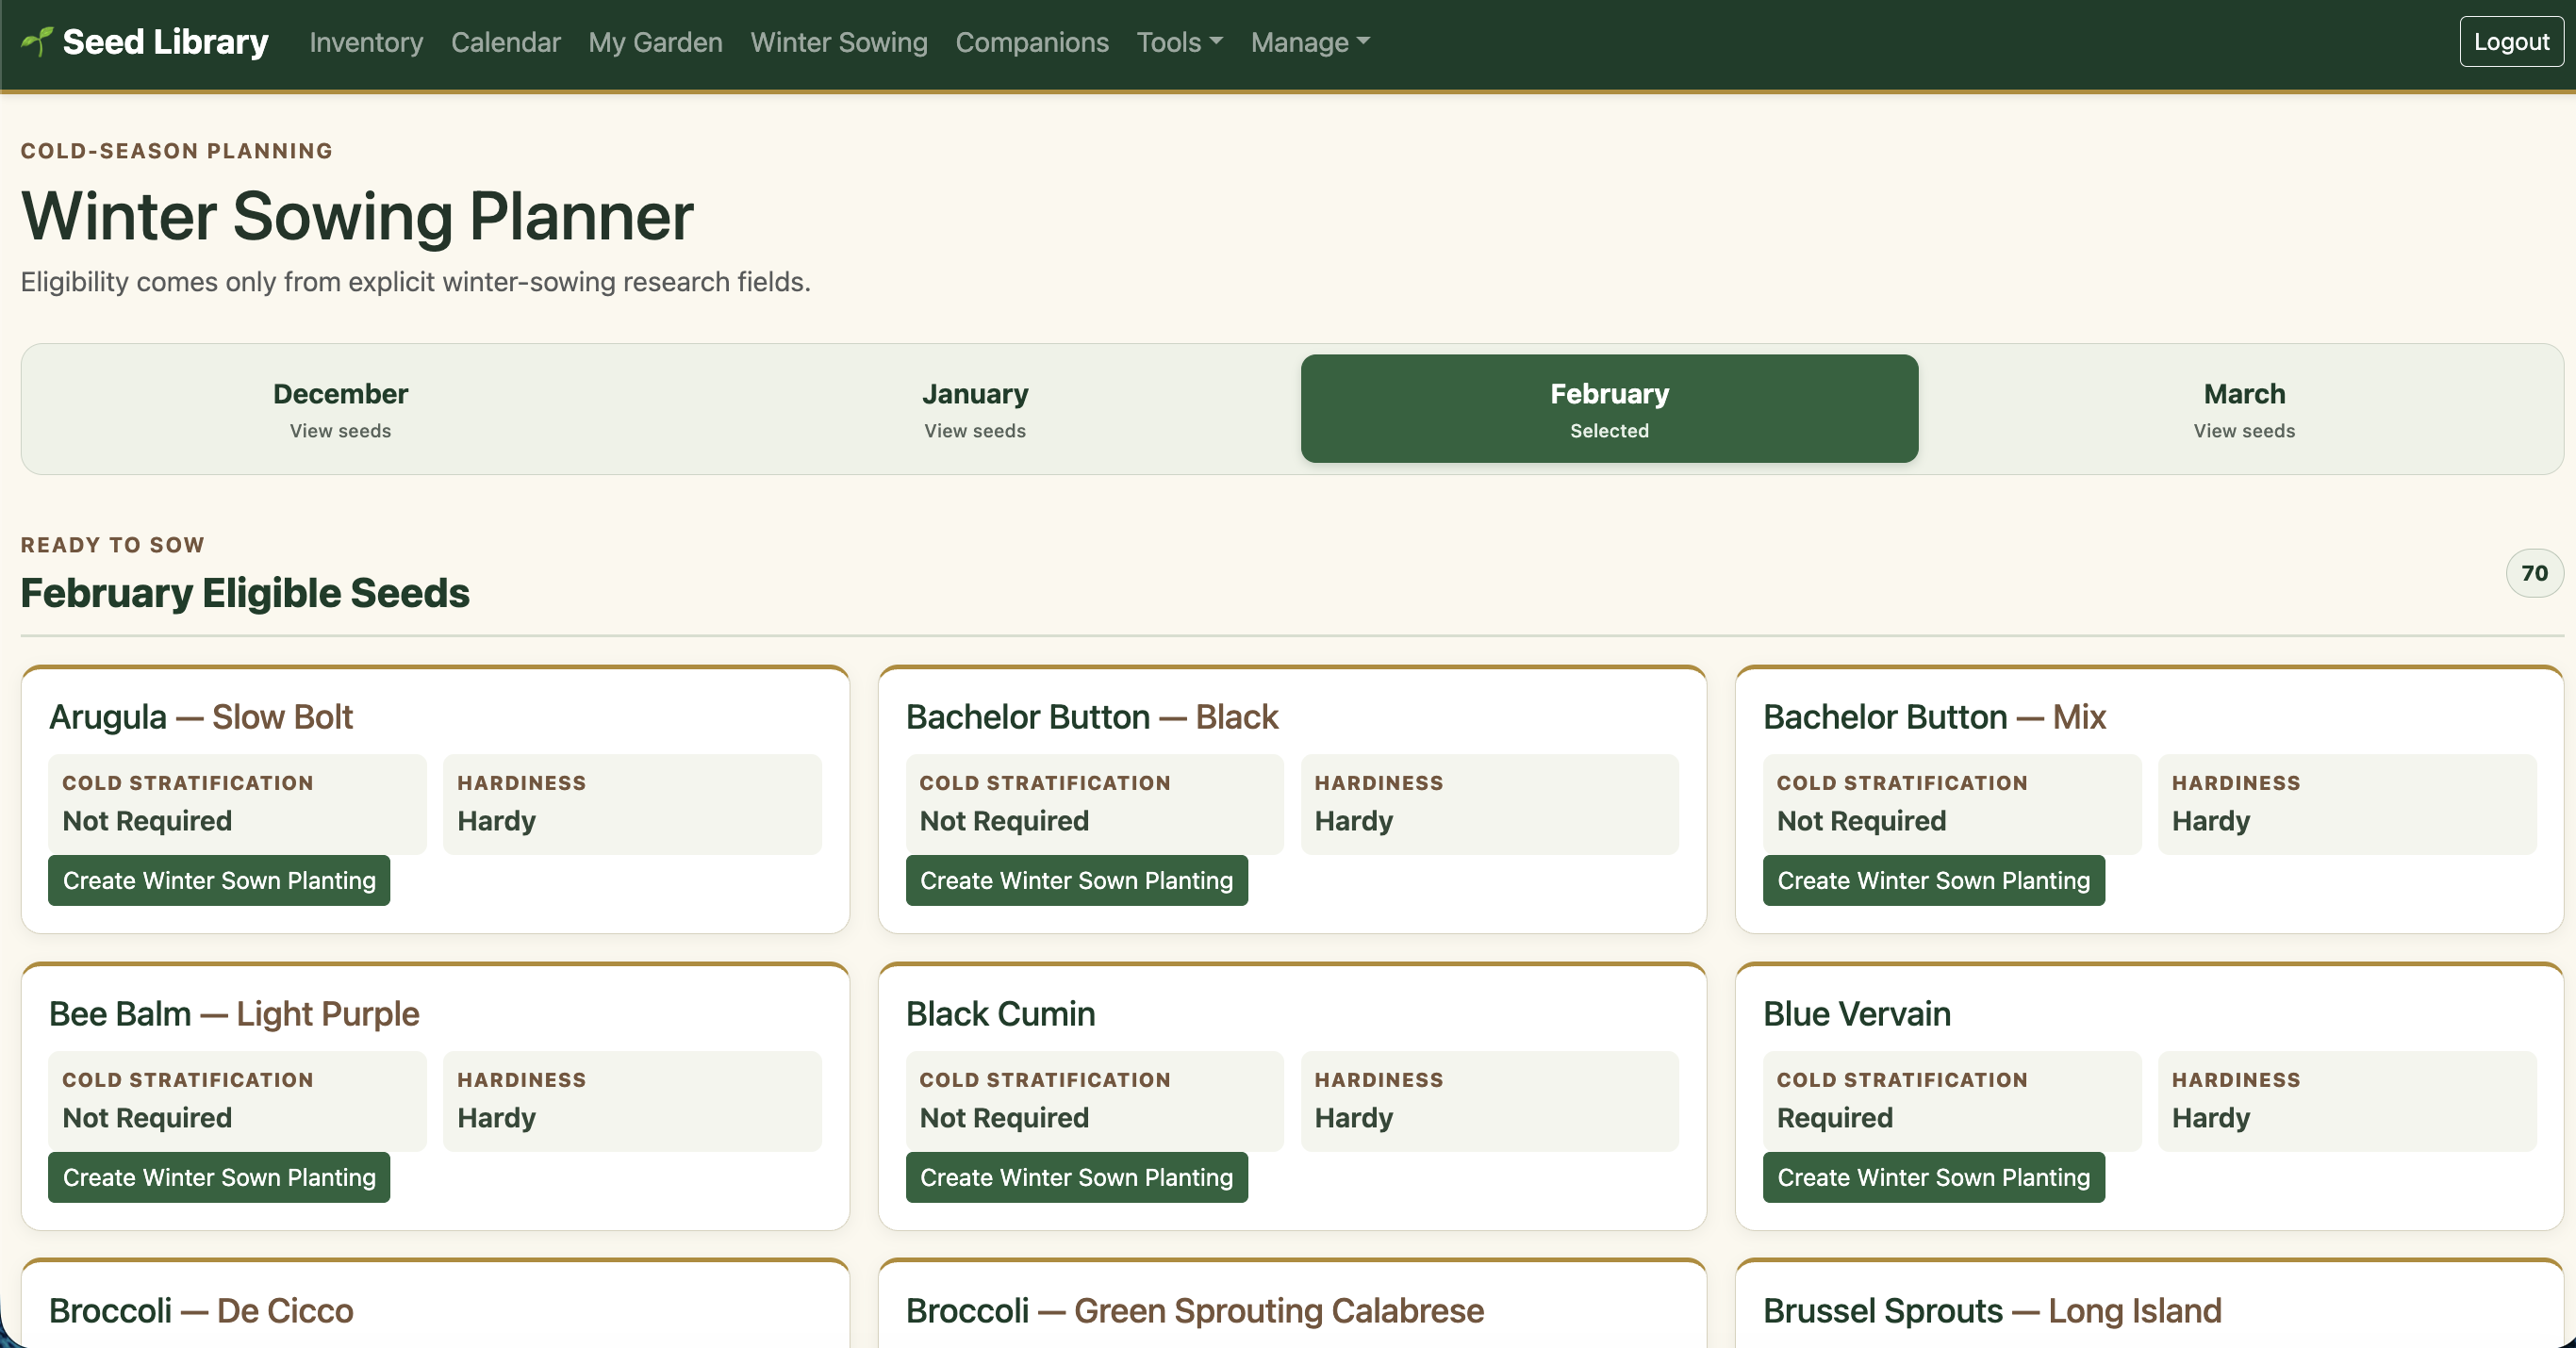Open the Companions page

1031,42
